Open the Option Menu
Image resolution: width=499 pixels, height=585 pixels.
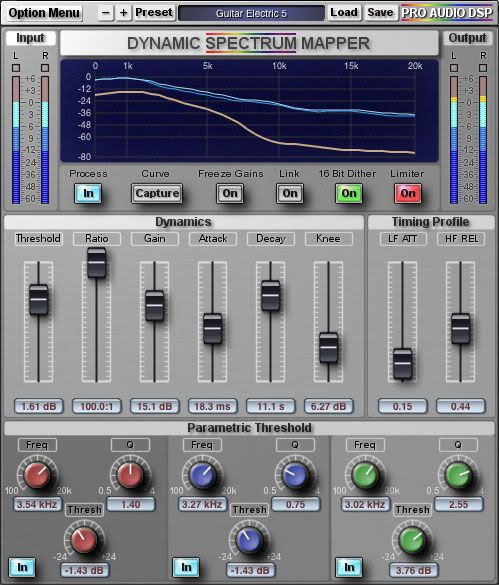pyautogui.click(x=44, y=13)
